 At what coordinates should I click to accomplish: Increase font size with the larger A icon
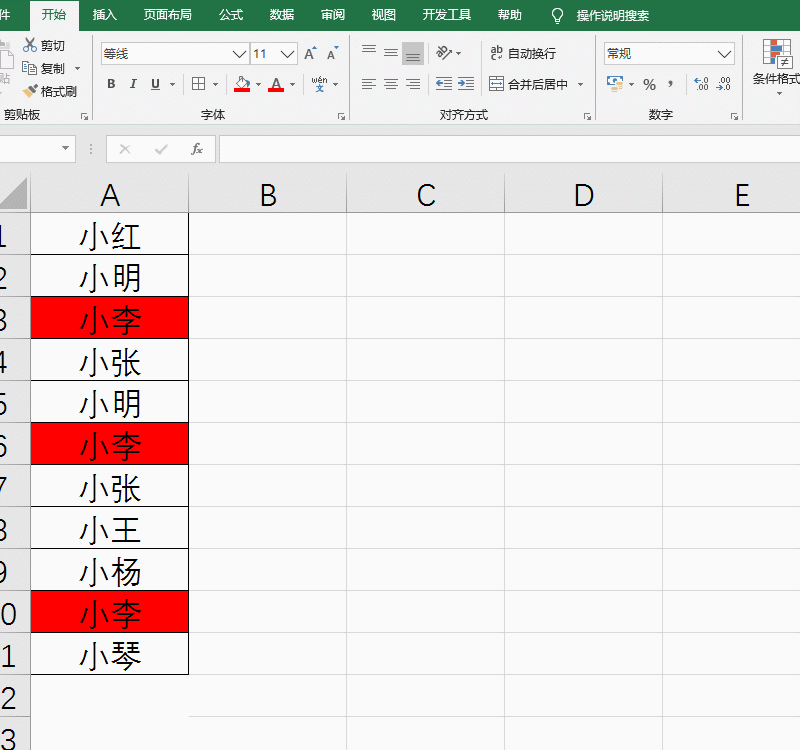[310, 54]
